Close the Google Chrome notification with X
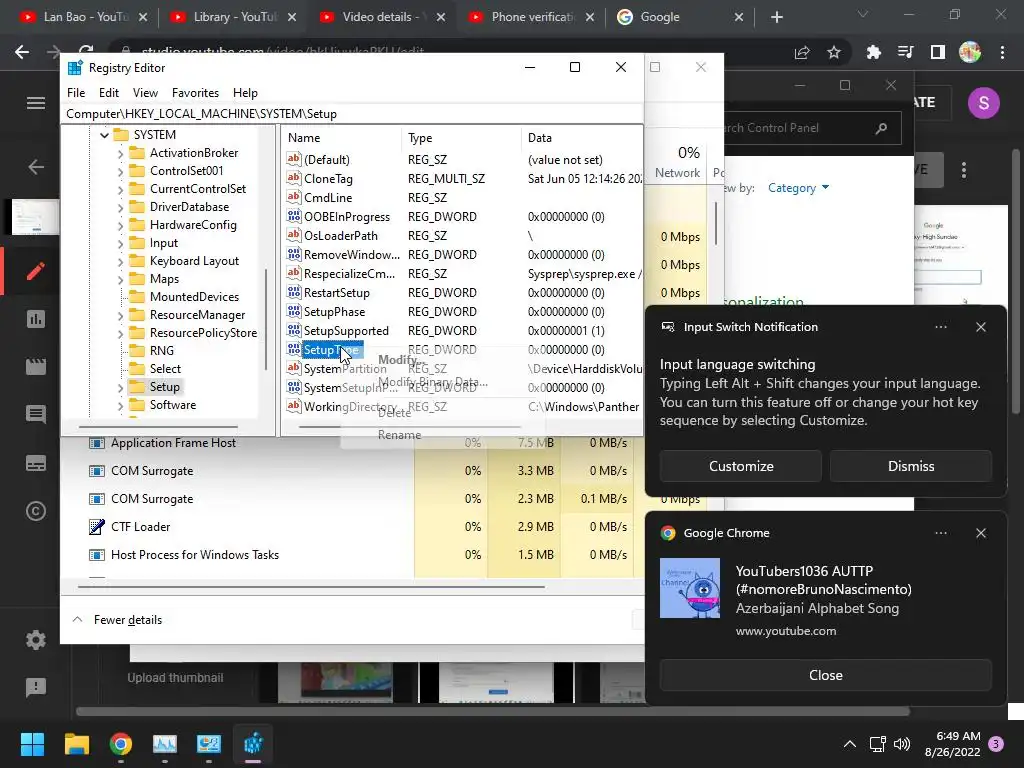 981,534
